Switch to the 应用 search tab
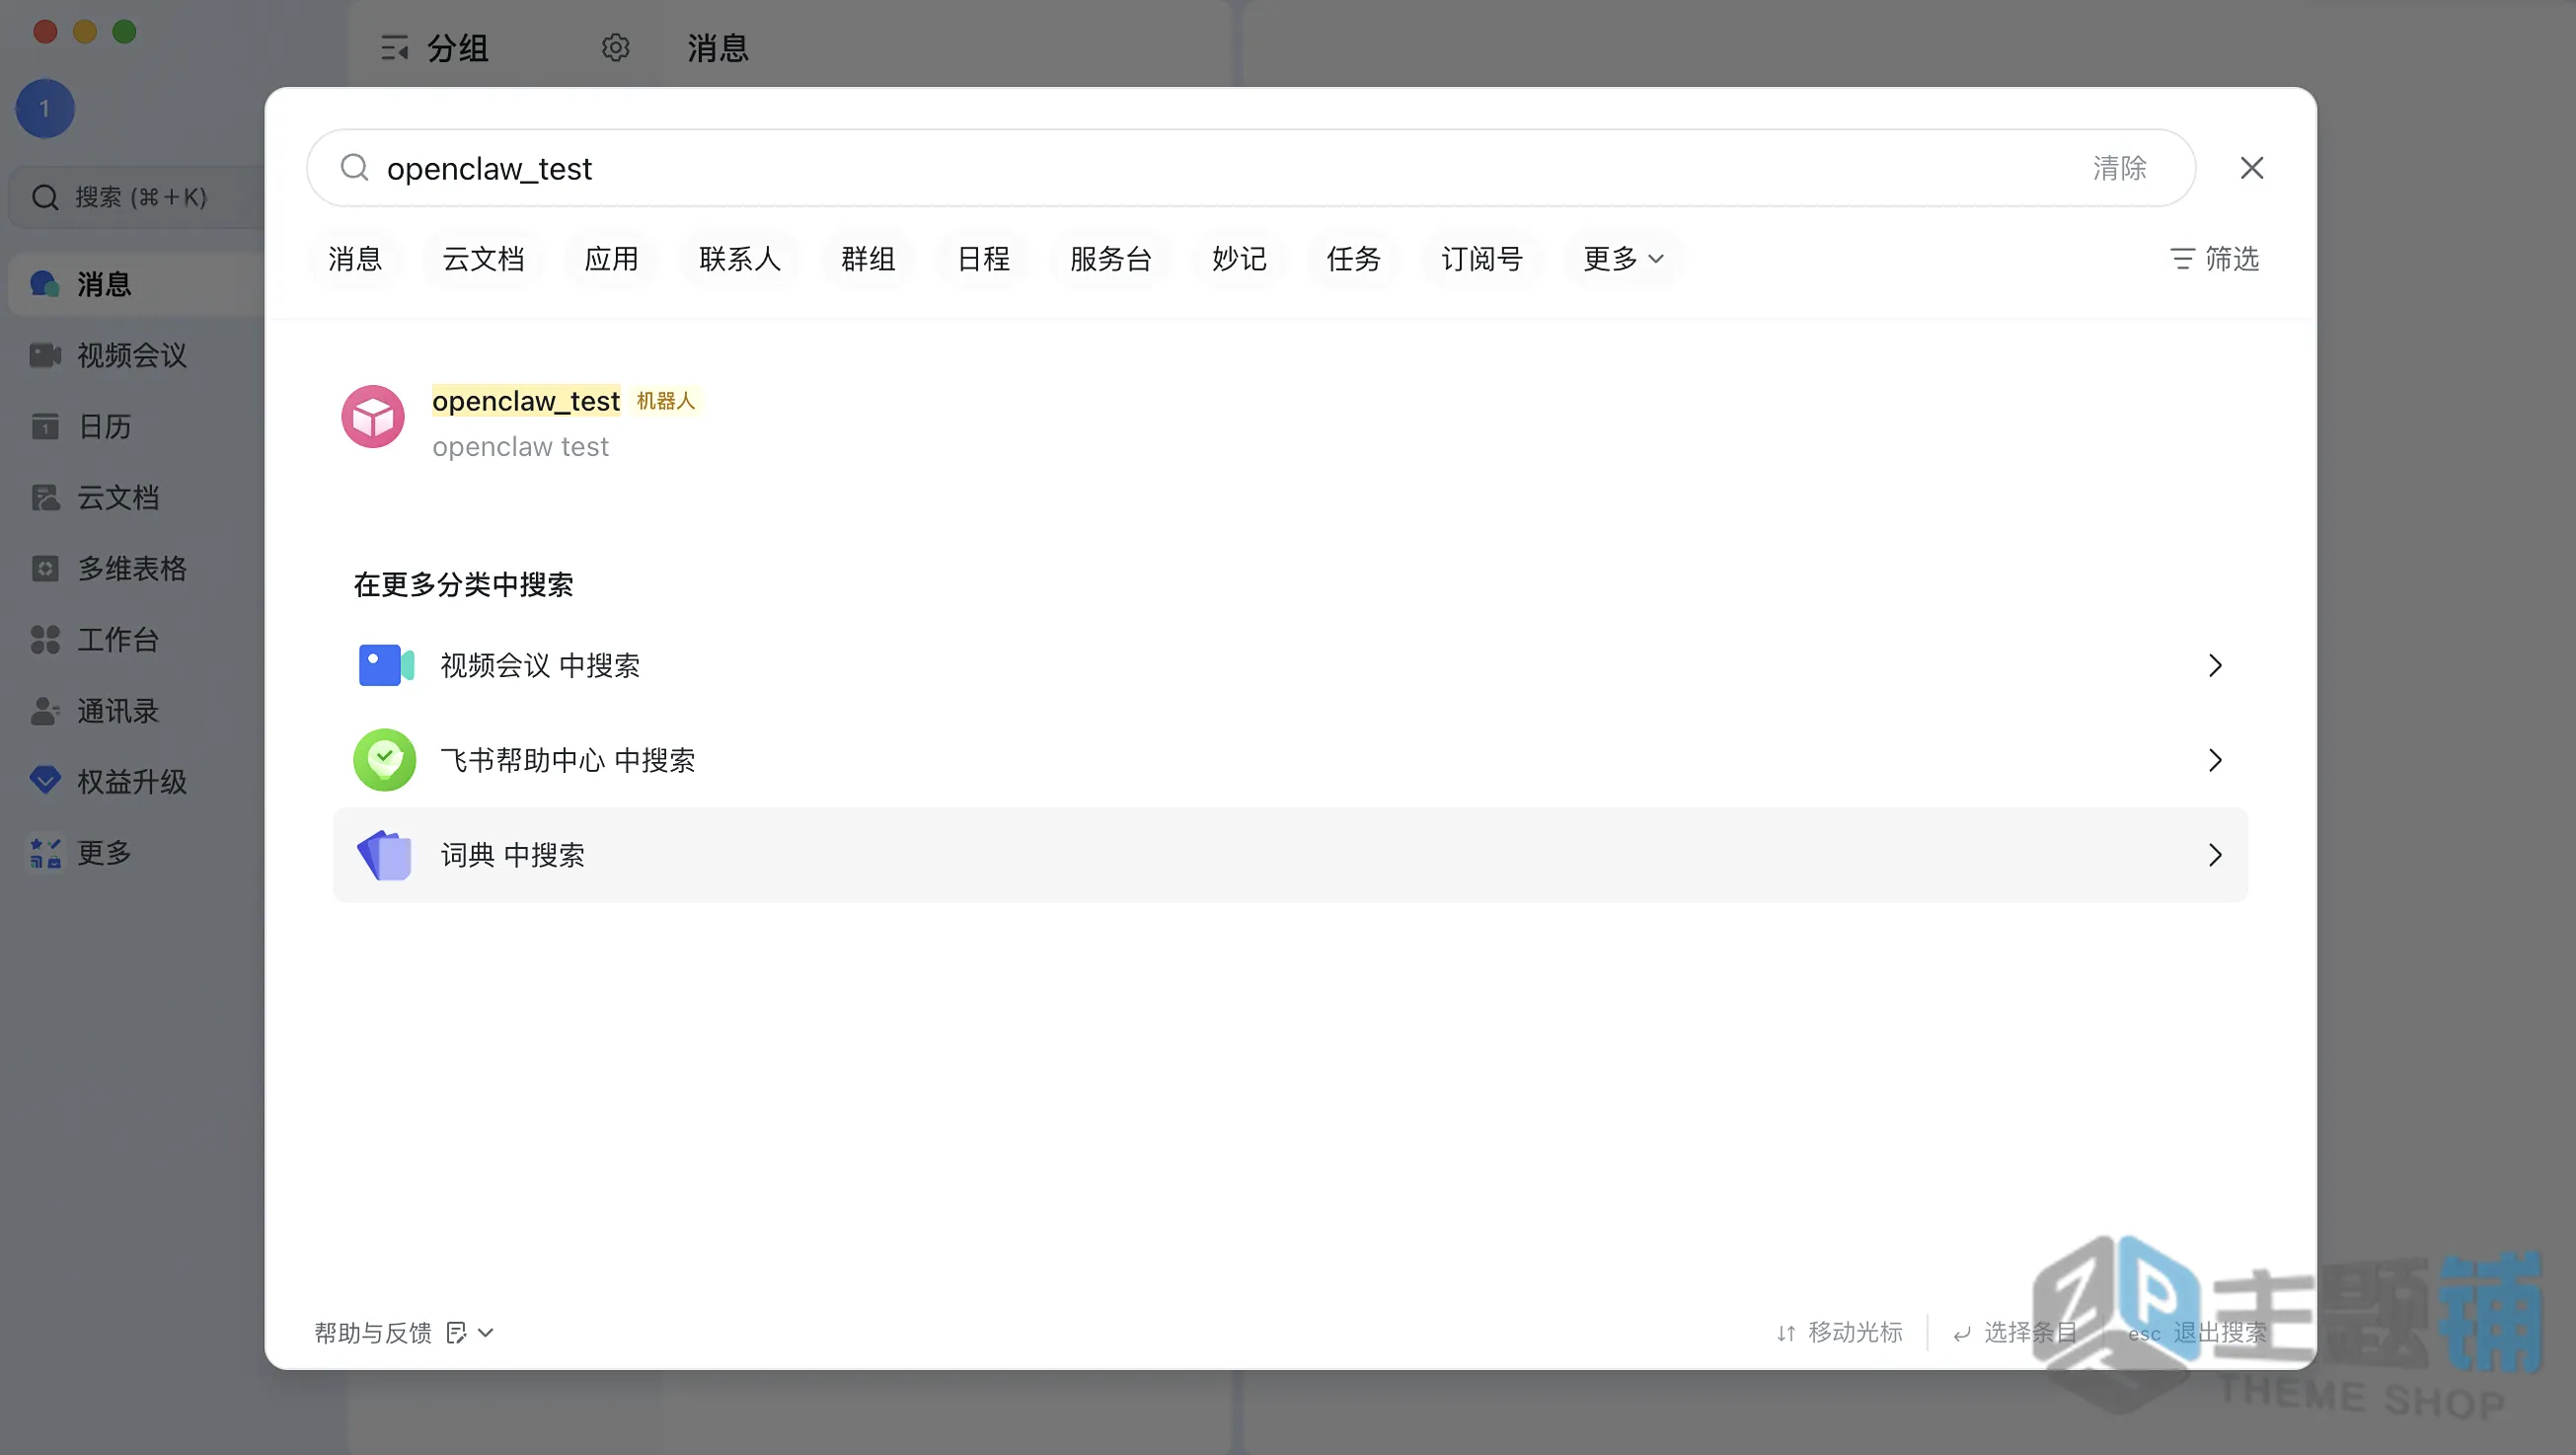Screen dimensions: 2576x1455 click(x=611, y=259)
